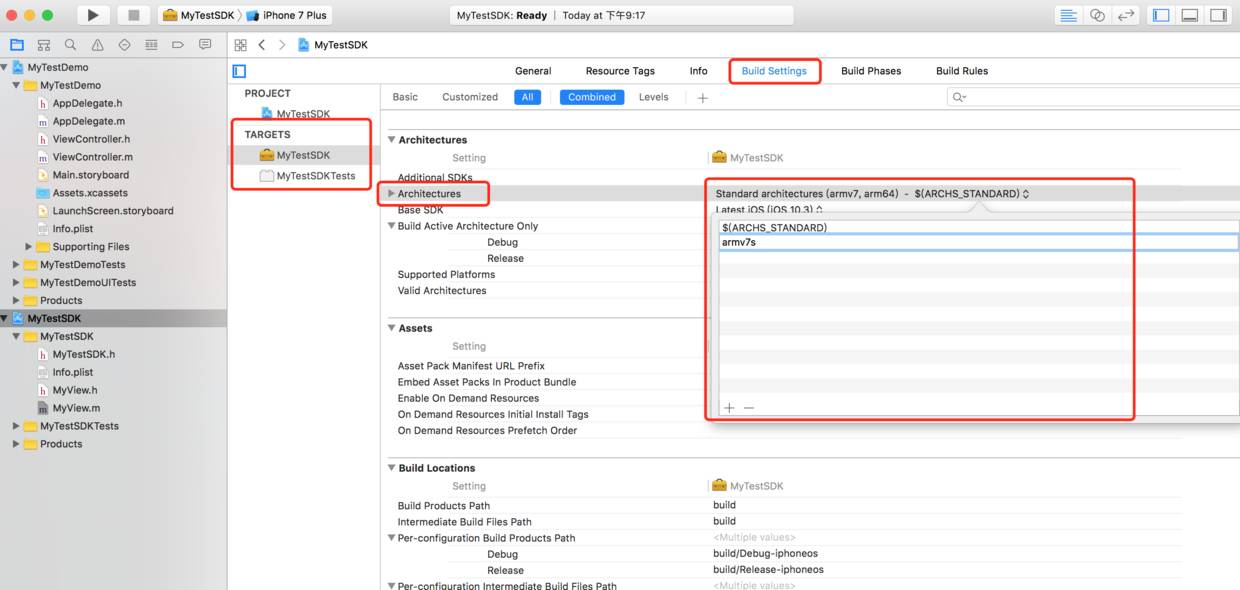
Task: Run the build with Play button
Action: [x=93, y=15]
